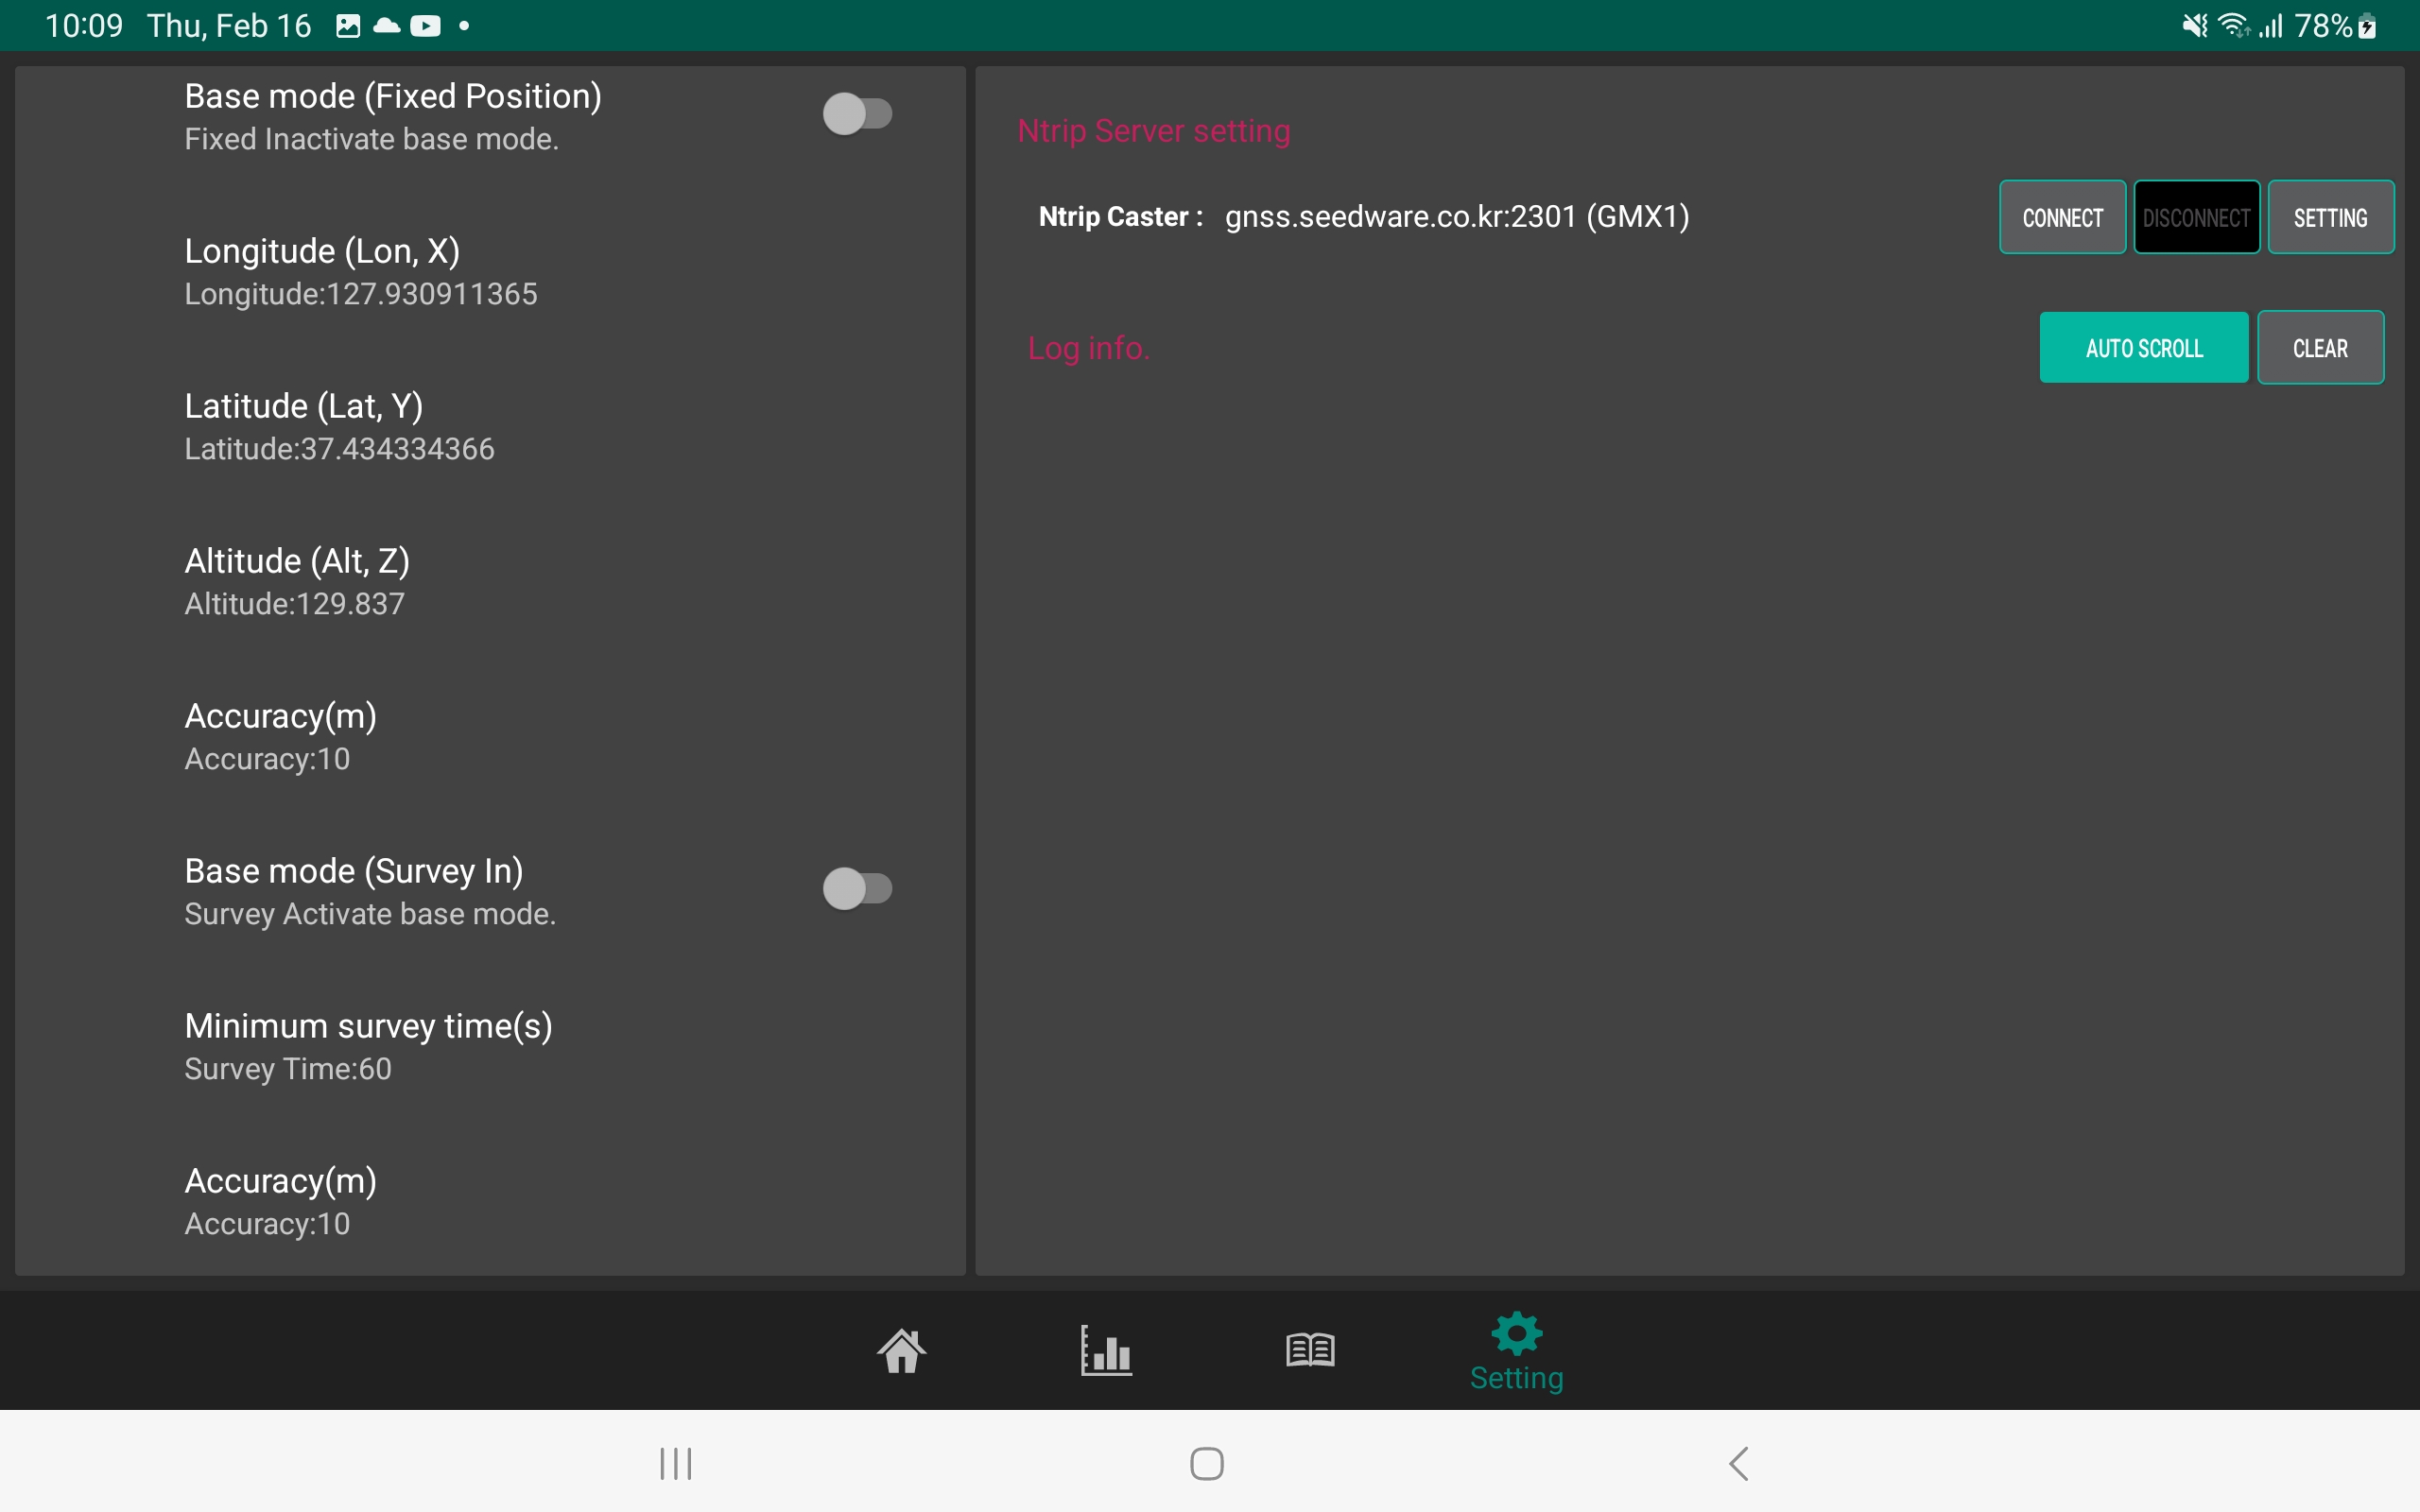This screenshot has width=2420, height=1512.
Task: Open Accuracy(m) below Minimum survey time
Action: coord(490,1202)
